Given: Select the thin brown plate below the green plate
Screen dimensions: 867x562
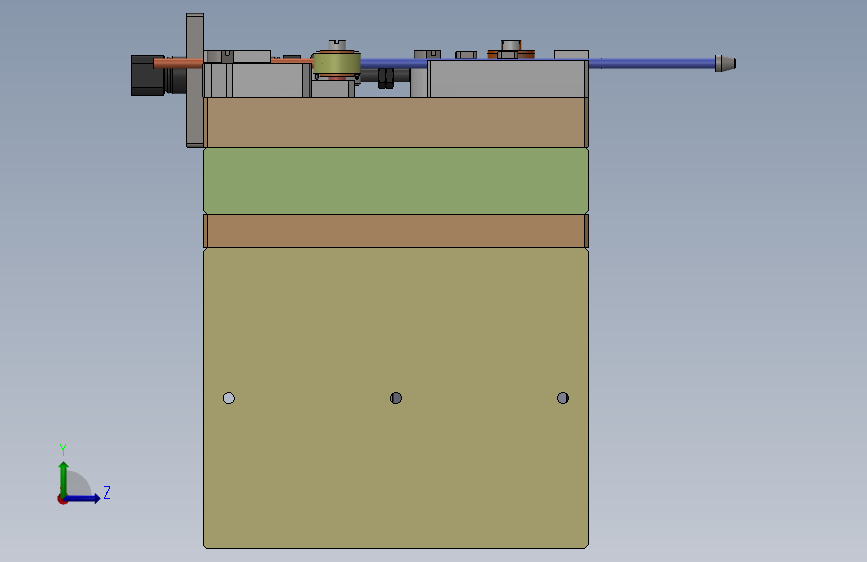Looking at the screenshot, I should 396,231.
